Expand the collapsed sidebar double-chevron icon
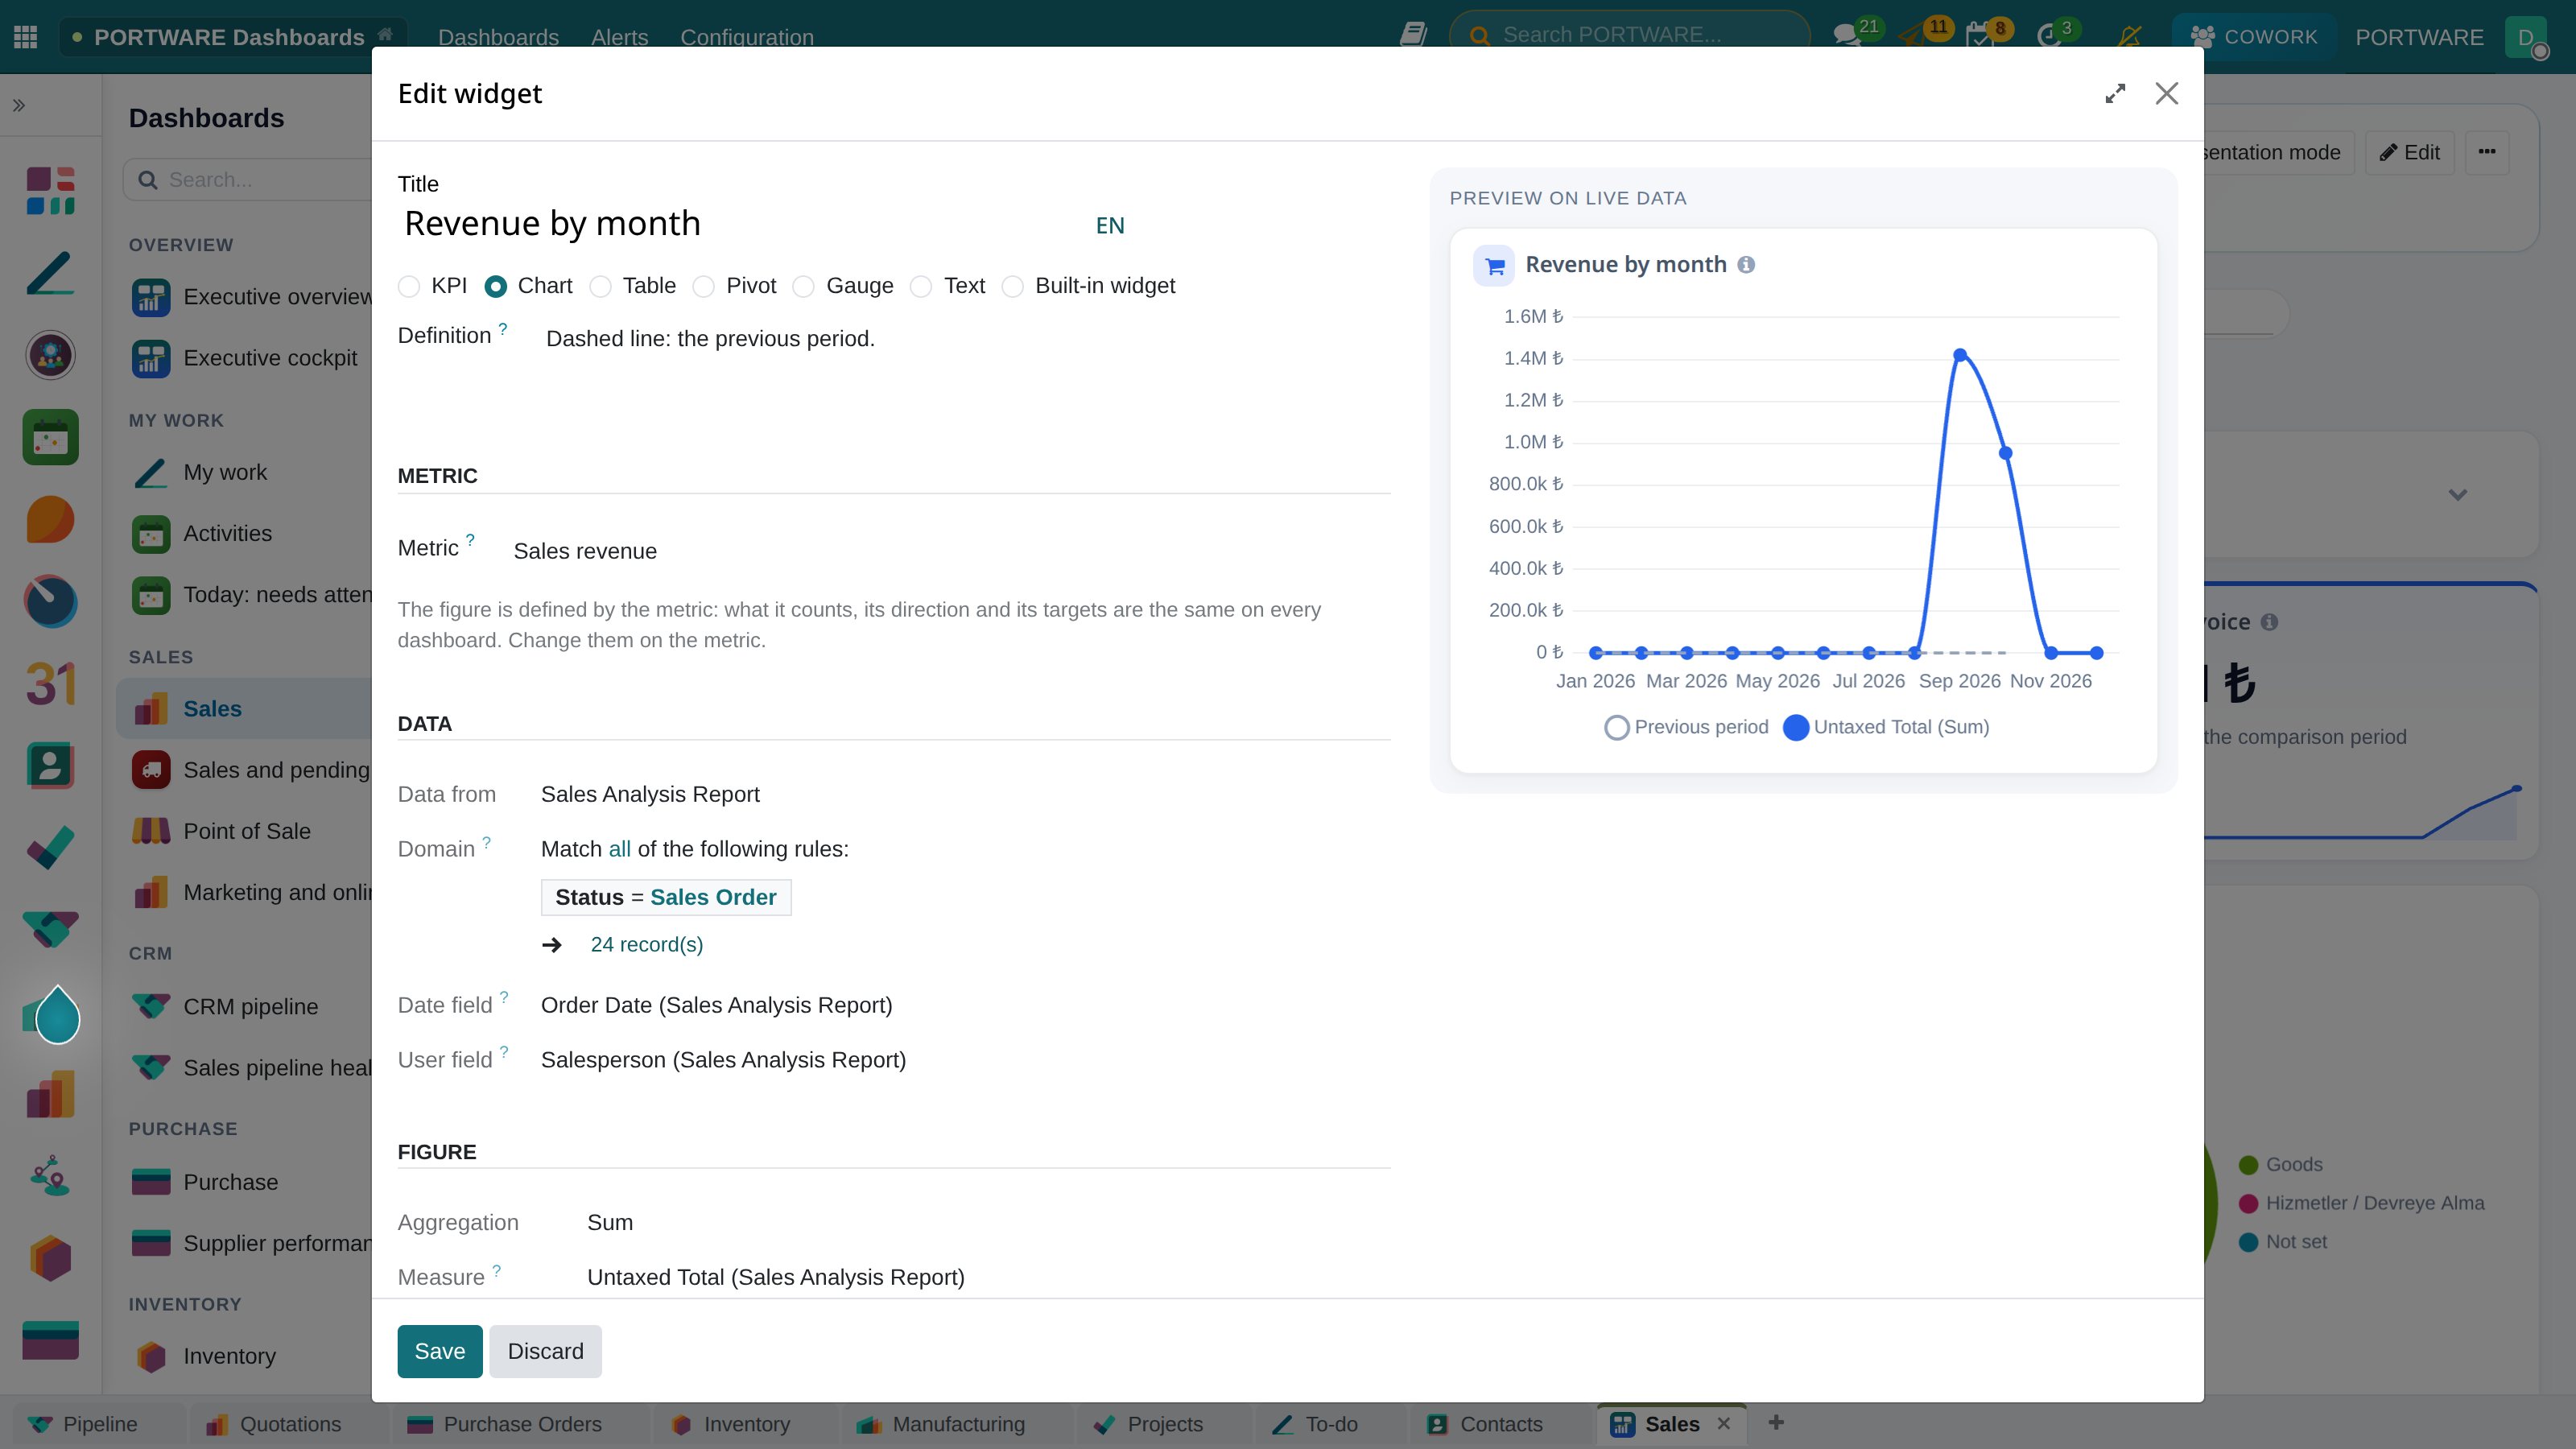This screenshot has width=2576, height=1449. click(x=19, y=105)
